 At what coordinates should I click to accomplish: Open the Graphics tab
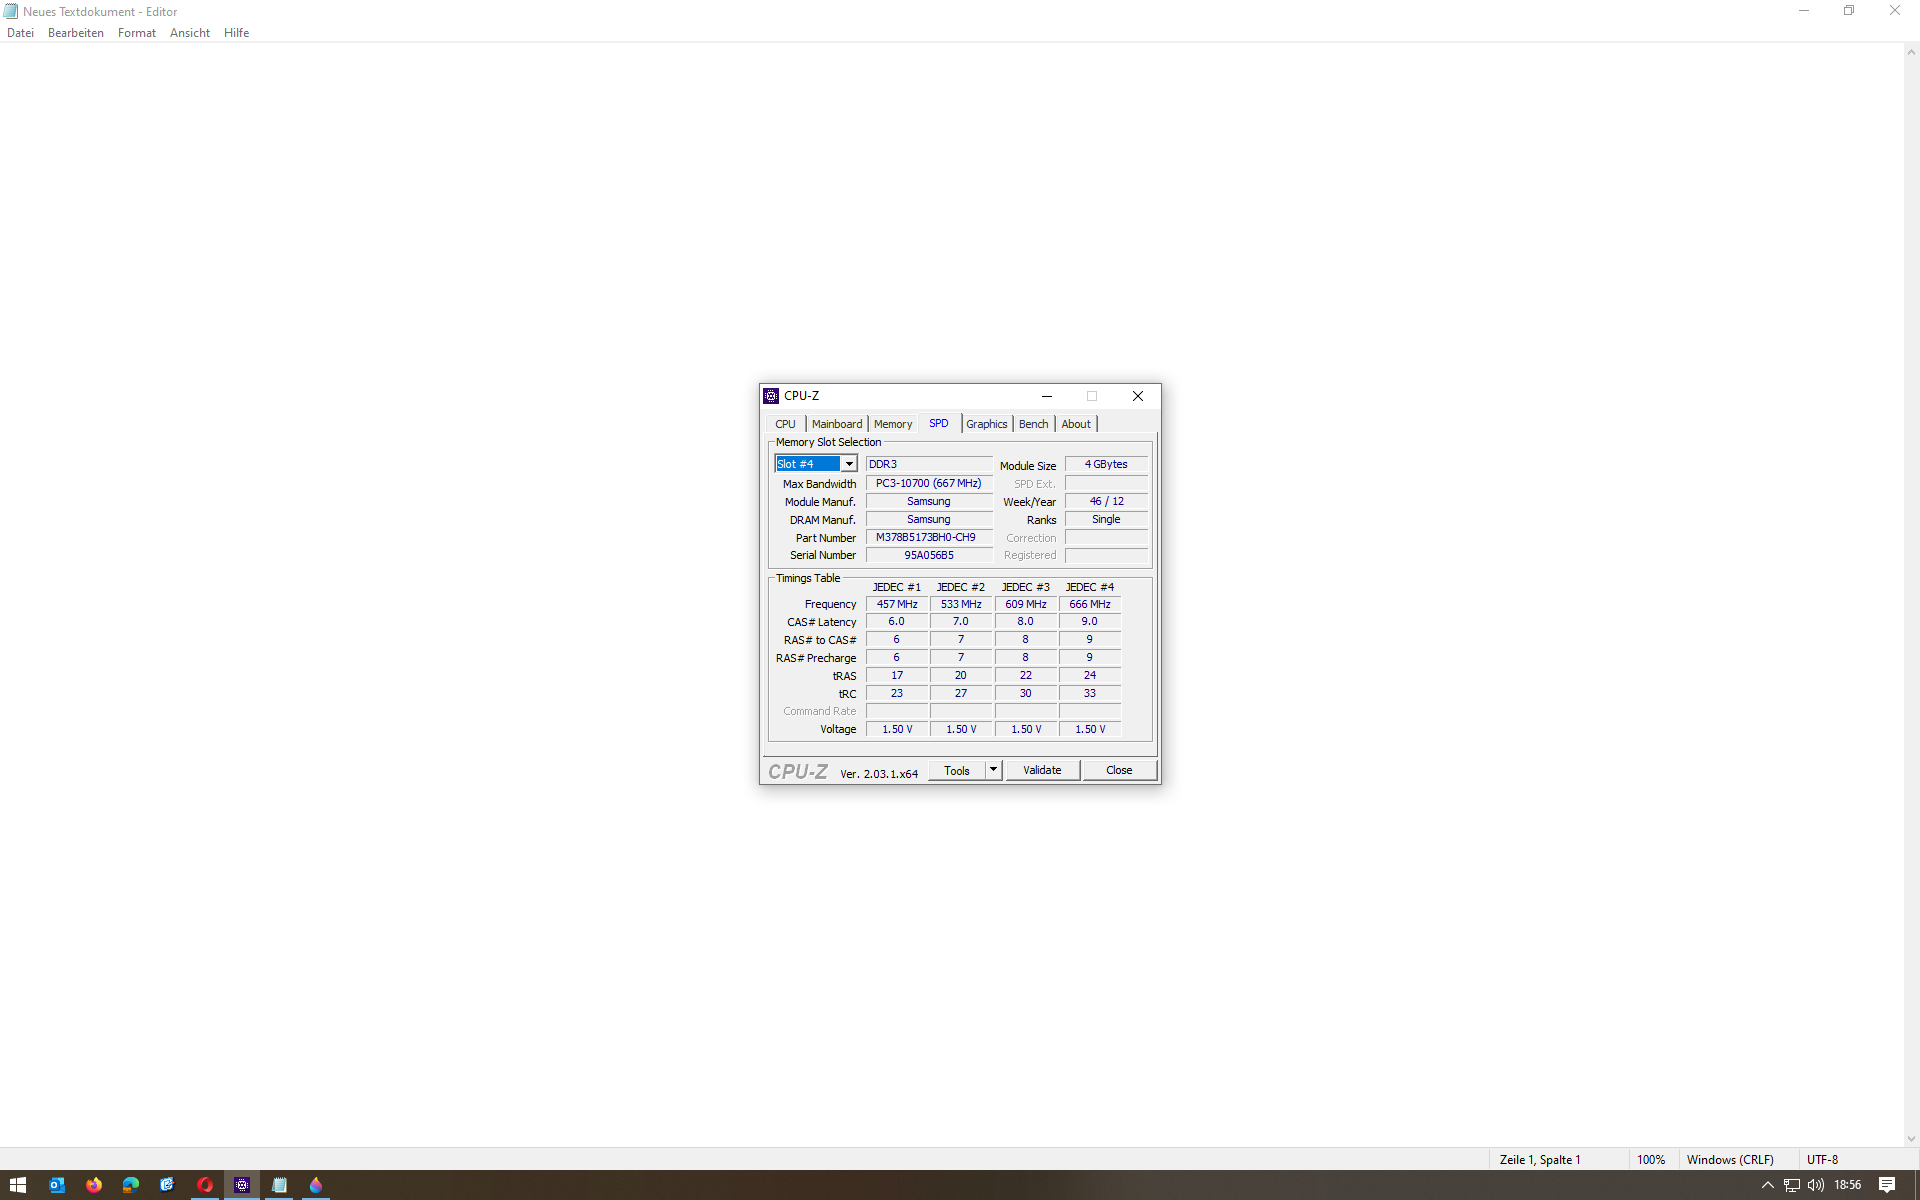(x=986, y=424)
